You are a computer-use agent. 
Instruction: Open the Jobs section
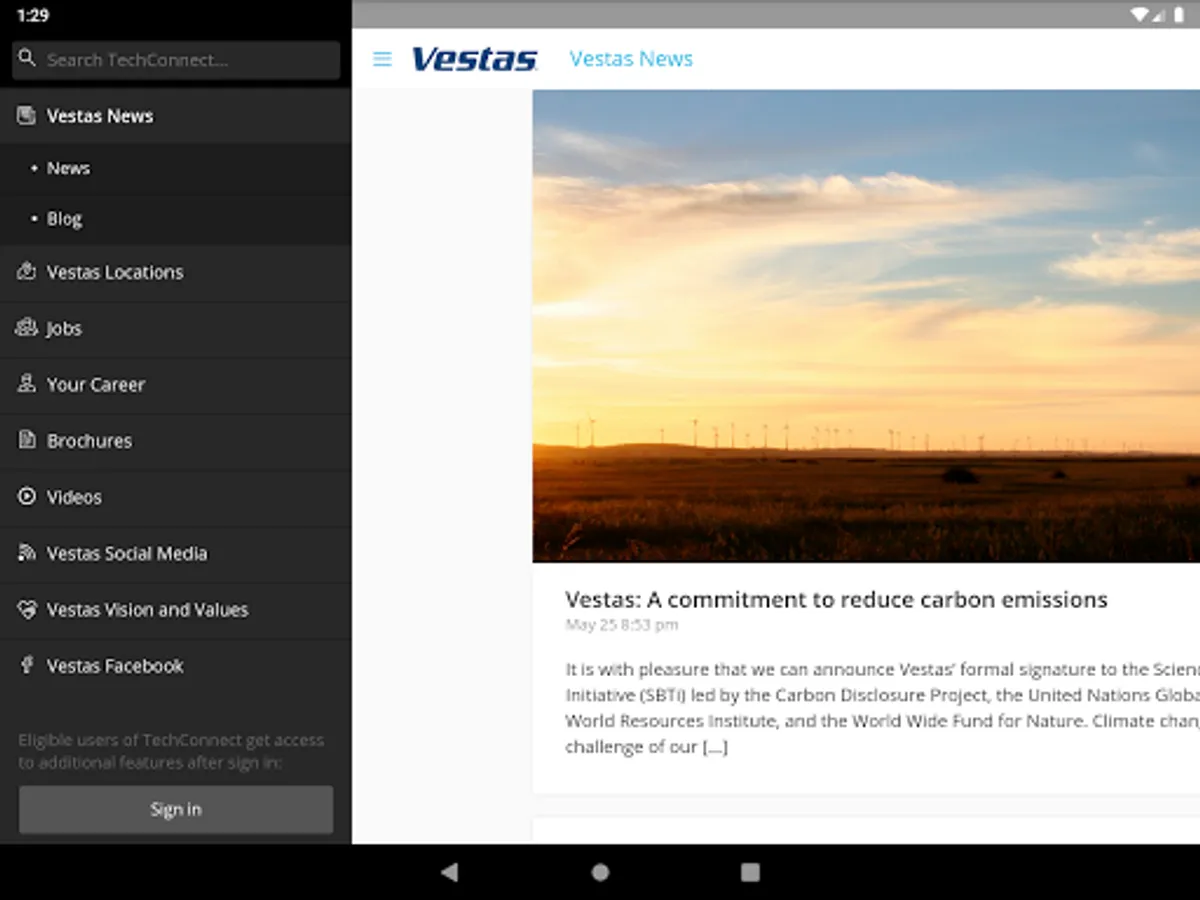tap(175, 328)
